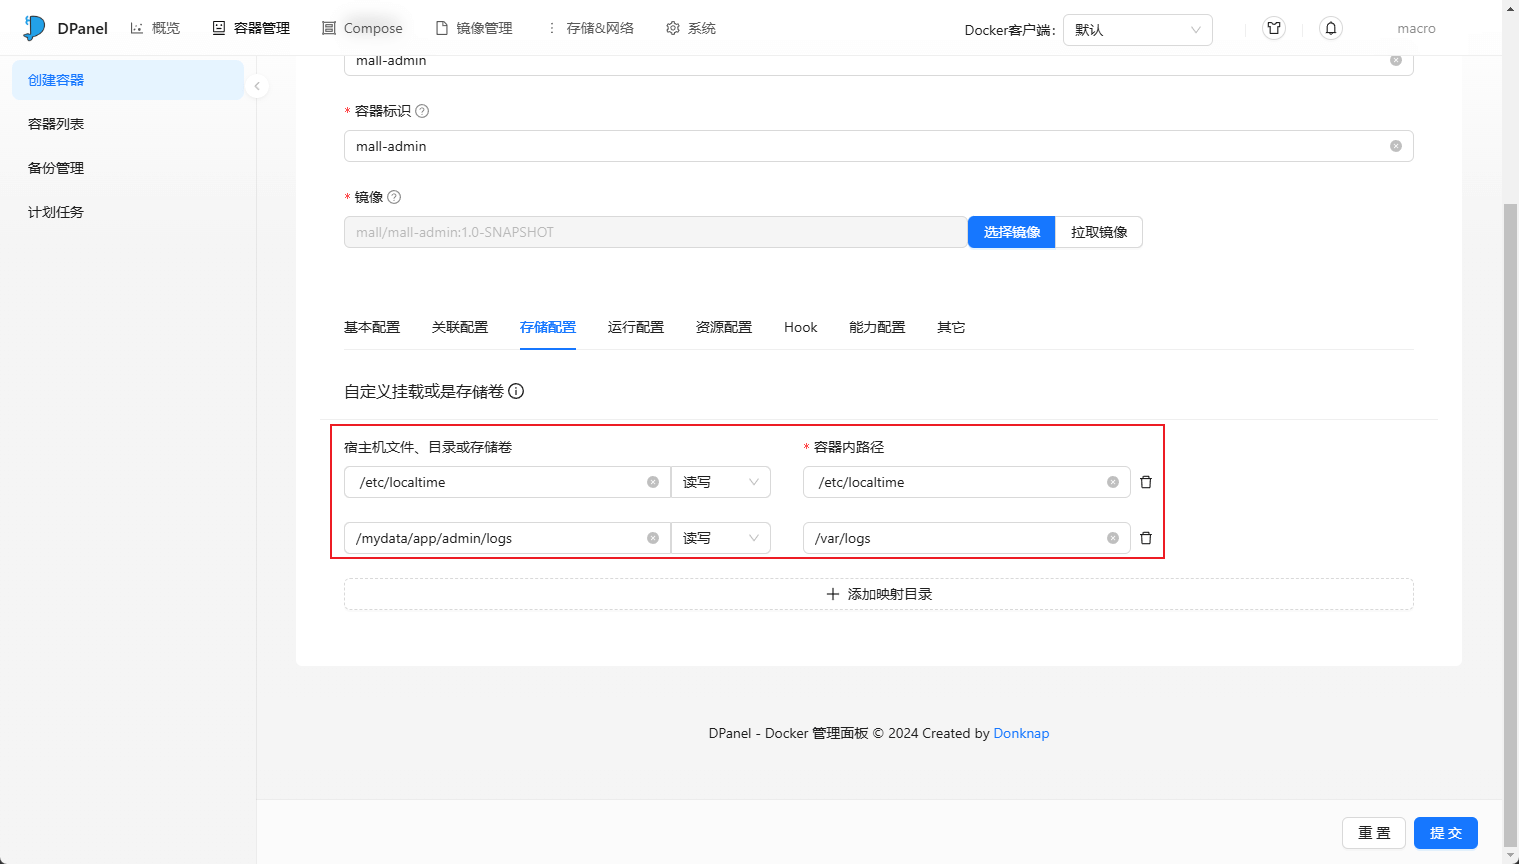Screen dimensions: 1519x864
Task: Delete the /etc/localtime mount row
Action: point(1146,482)
